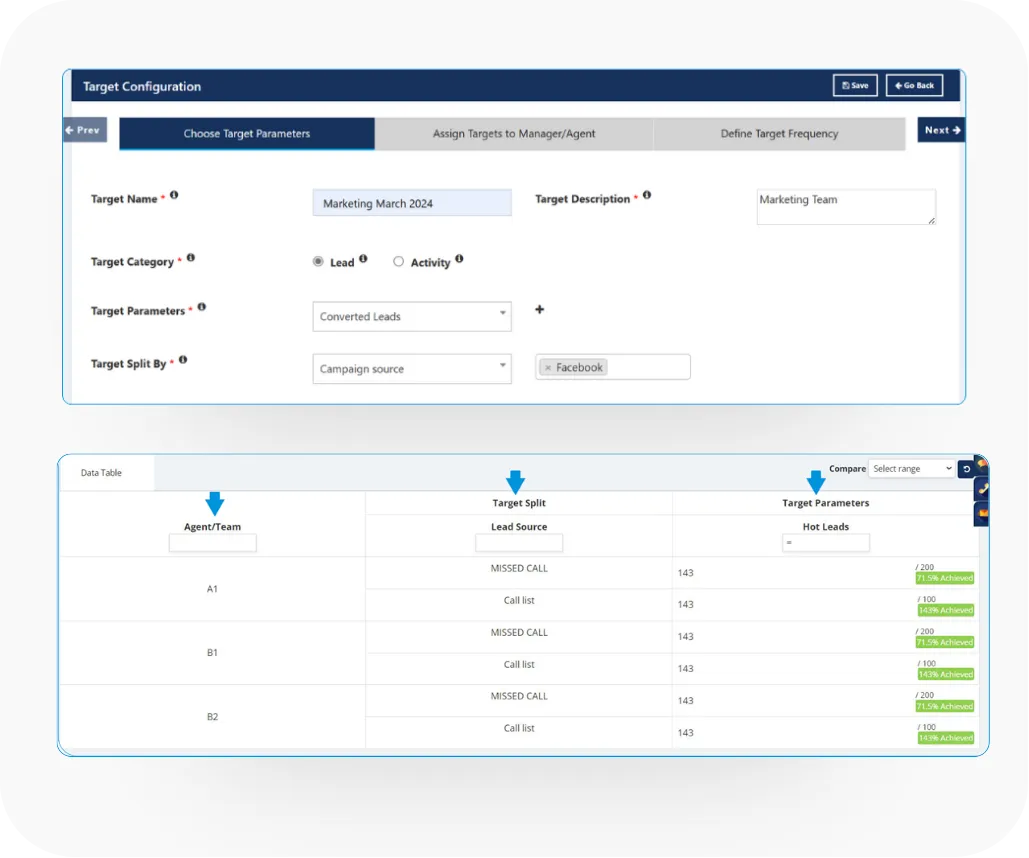1029x858 pixels.
Task: Click the refresh icon next to Compare
Action: (x=966, y=469)
